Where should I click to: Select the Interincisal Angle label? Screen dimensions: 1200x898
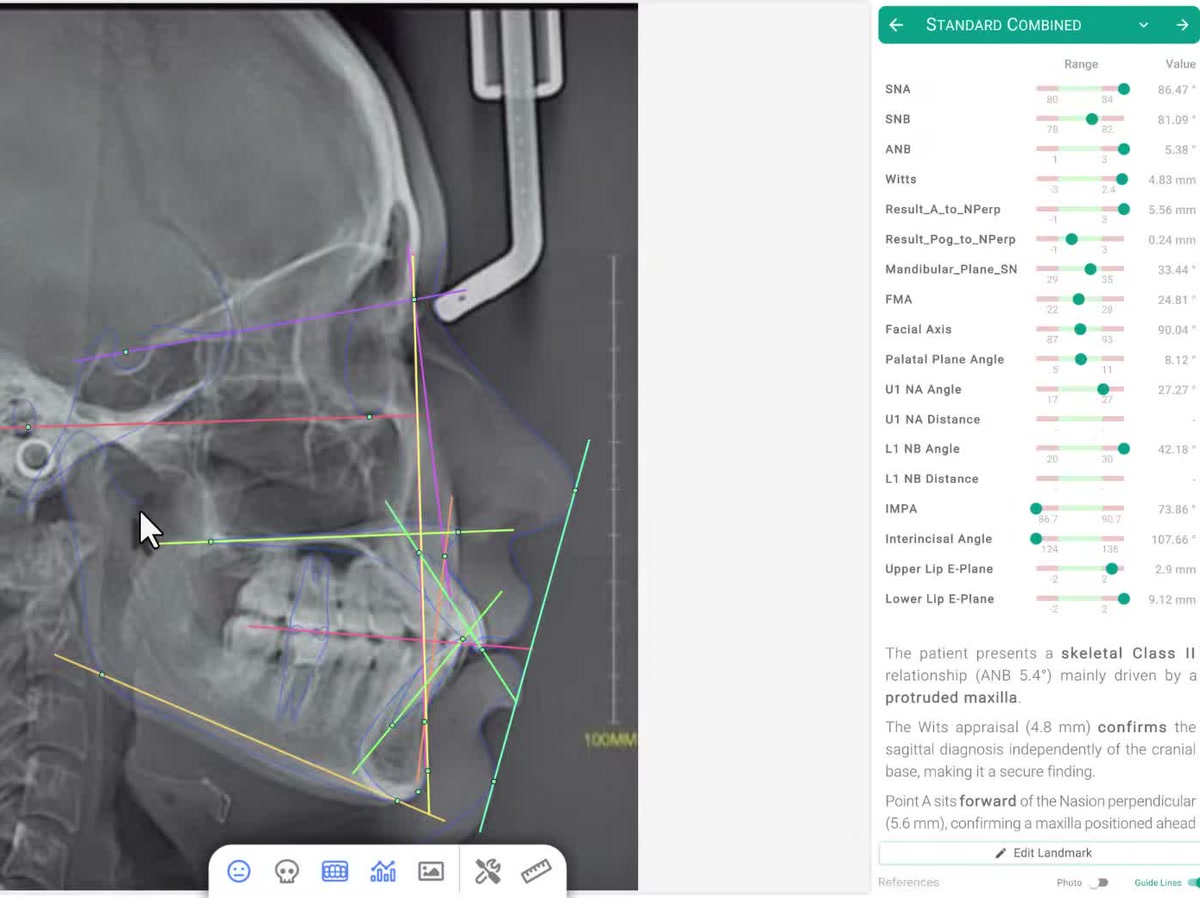coord(939,539)
